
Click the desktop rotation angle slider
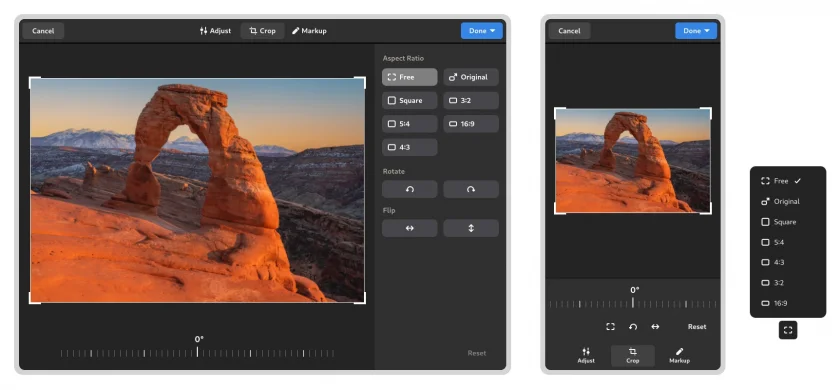click(197, 353)
